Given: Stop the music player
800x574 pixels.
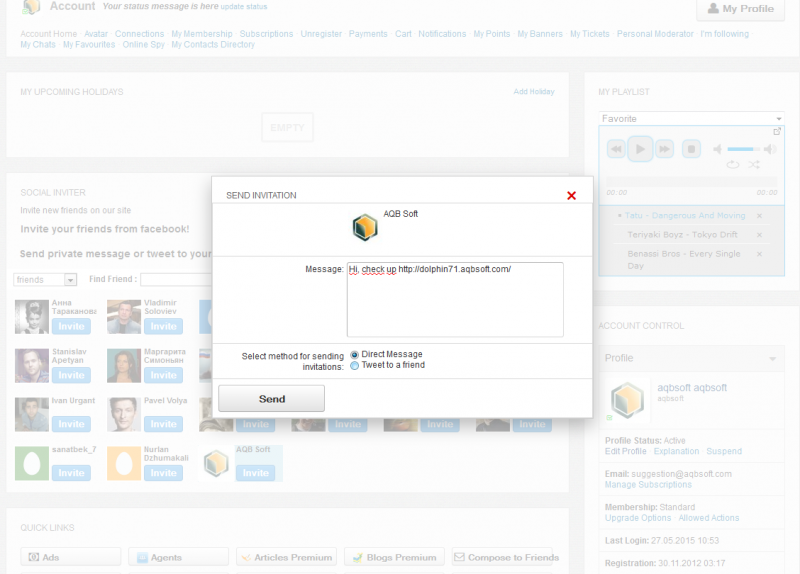Looking at the screenshot, I should pos(691,149).
